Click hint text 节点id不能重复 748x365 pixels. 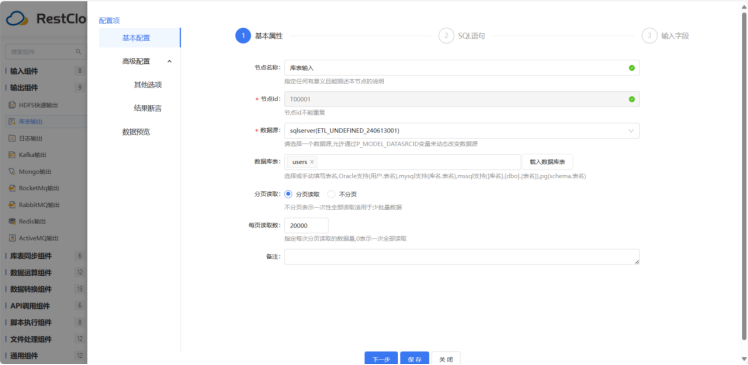click(x=305, y=113)
